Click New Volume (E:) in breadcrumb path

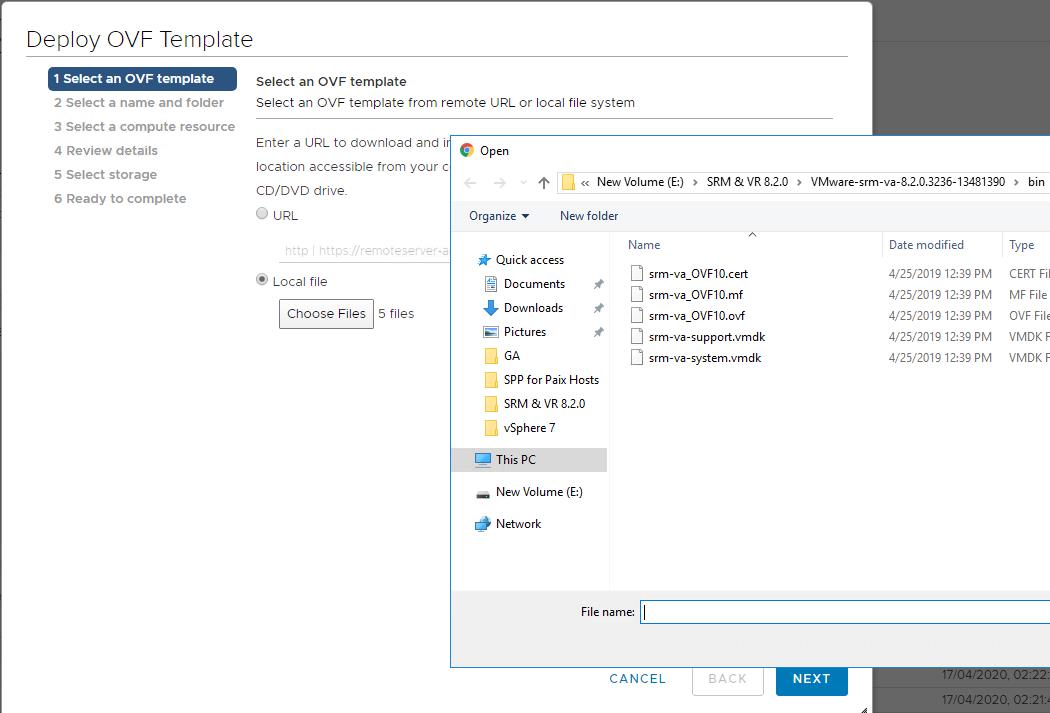coord(640,182)
